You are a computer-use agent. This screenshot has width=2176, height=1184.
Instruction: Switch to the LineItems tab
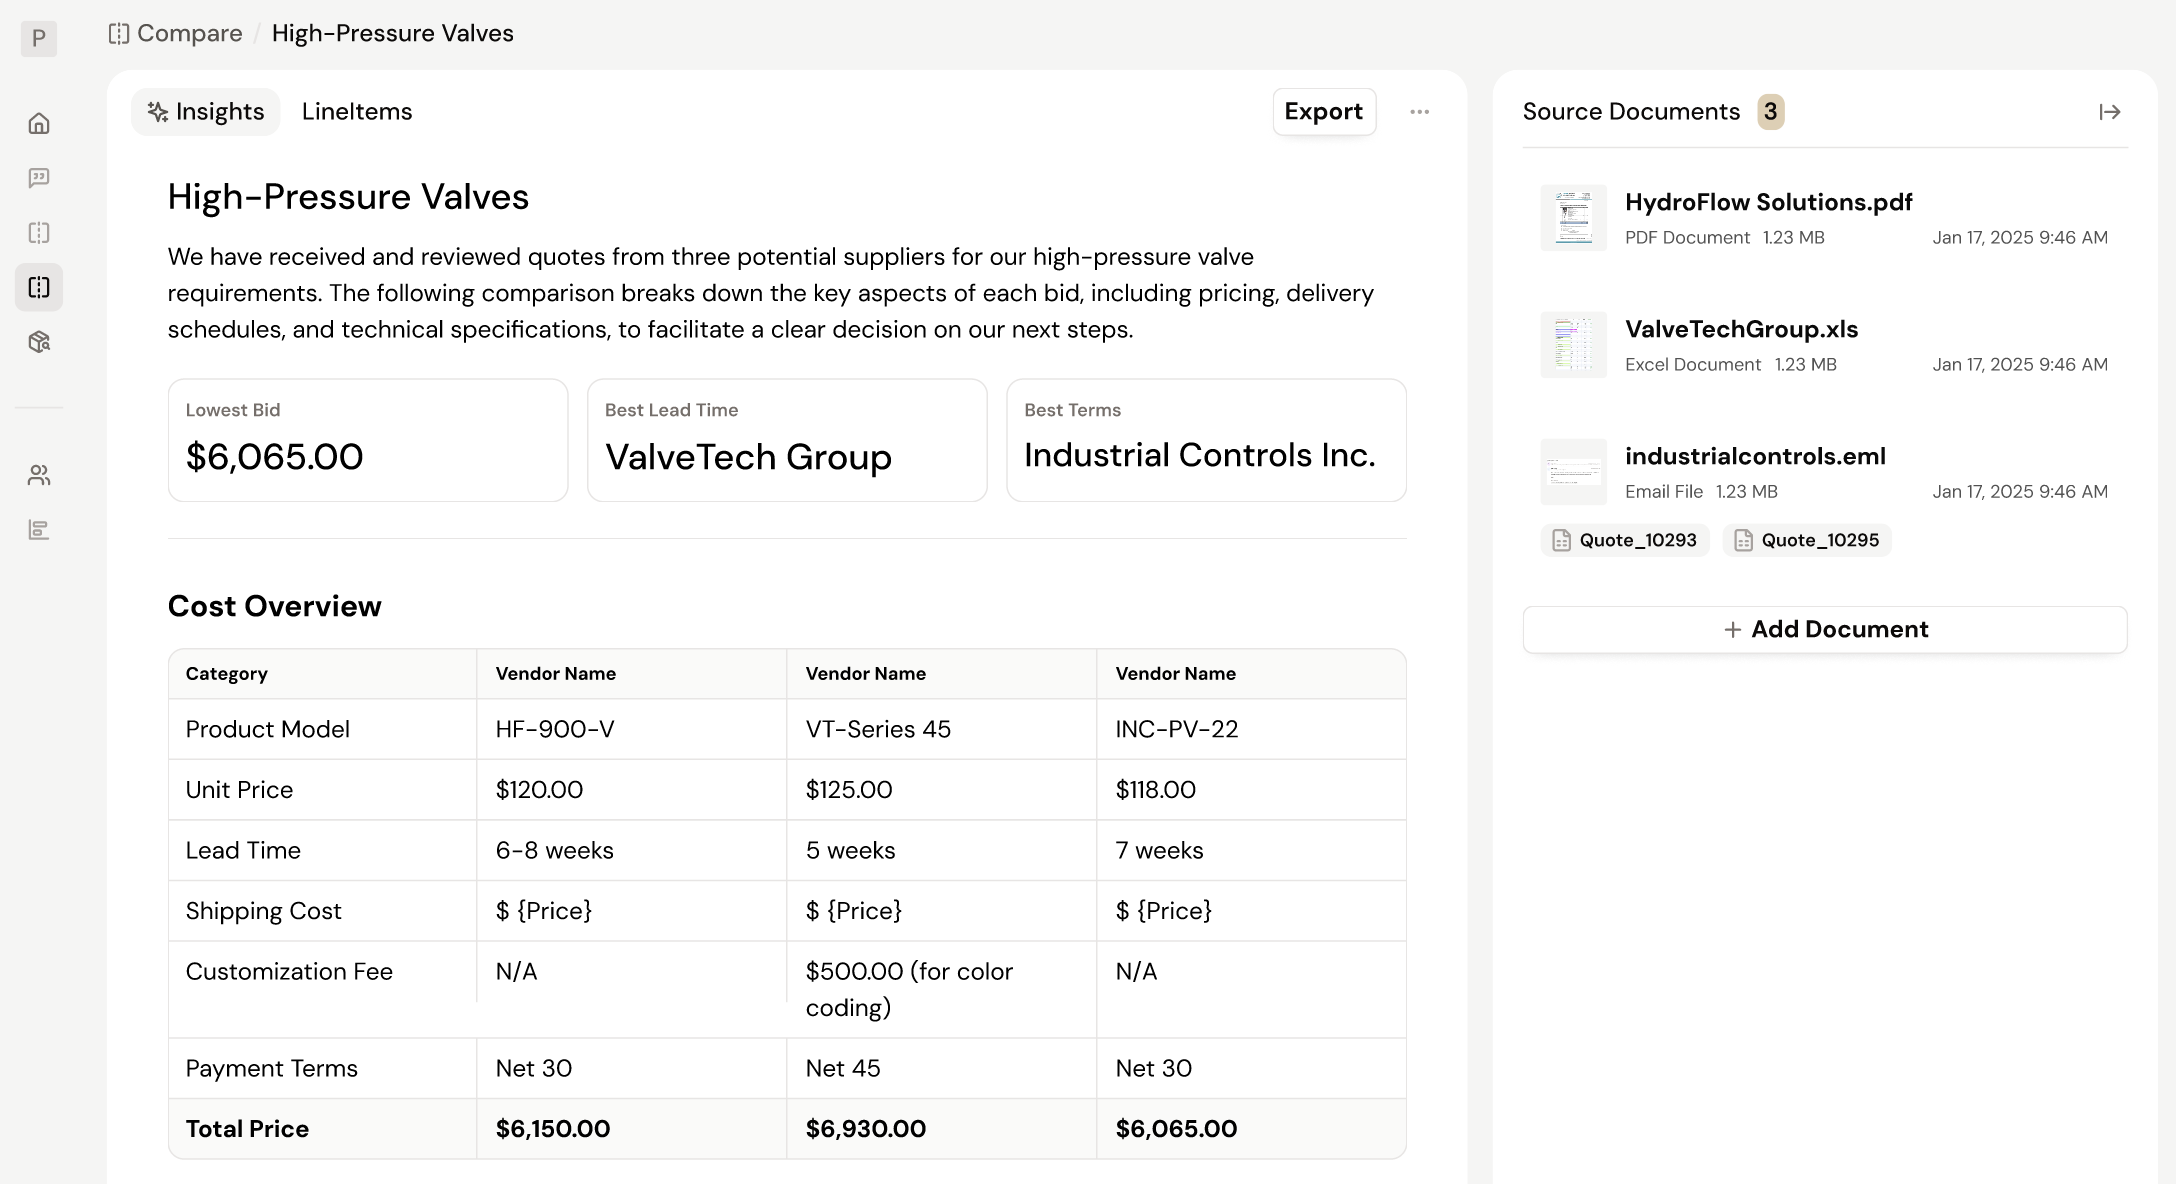click(357, 112)
